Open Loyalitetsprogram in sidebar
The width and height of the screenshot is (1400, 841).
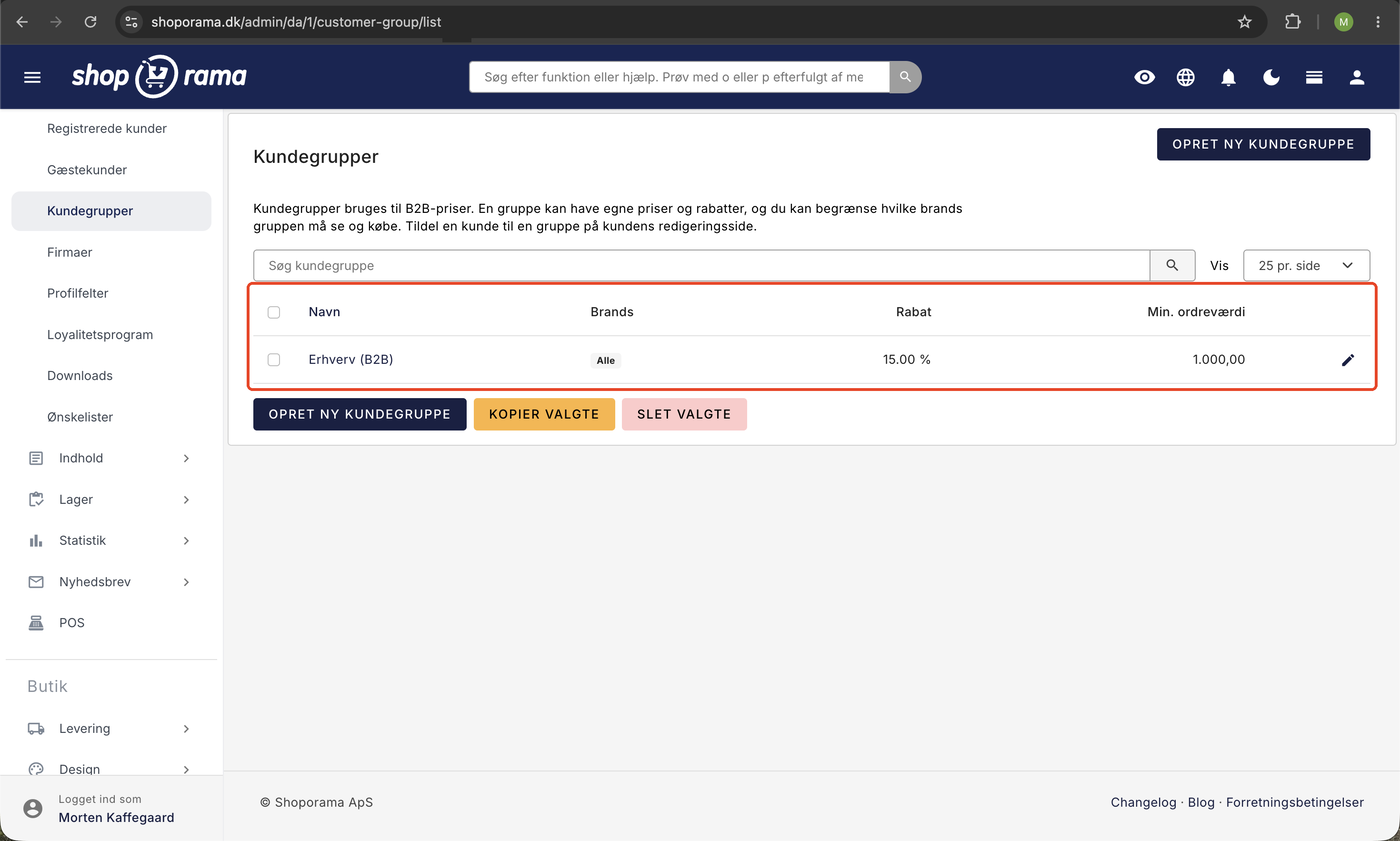click(101, 334)
